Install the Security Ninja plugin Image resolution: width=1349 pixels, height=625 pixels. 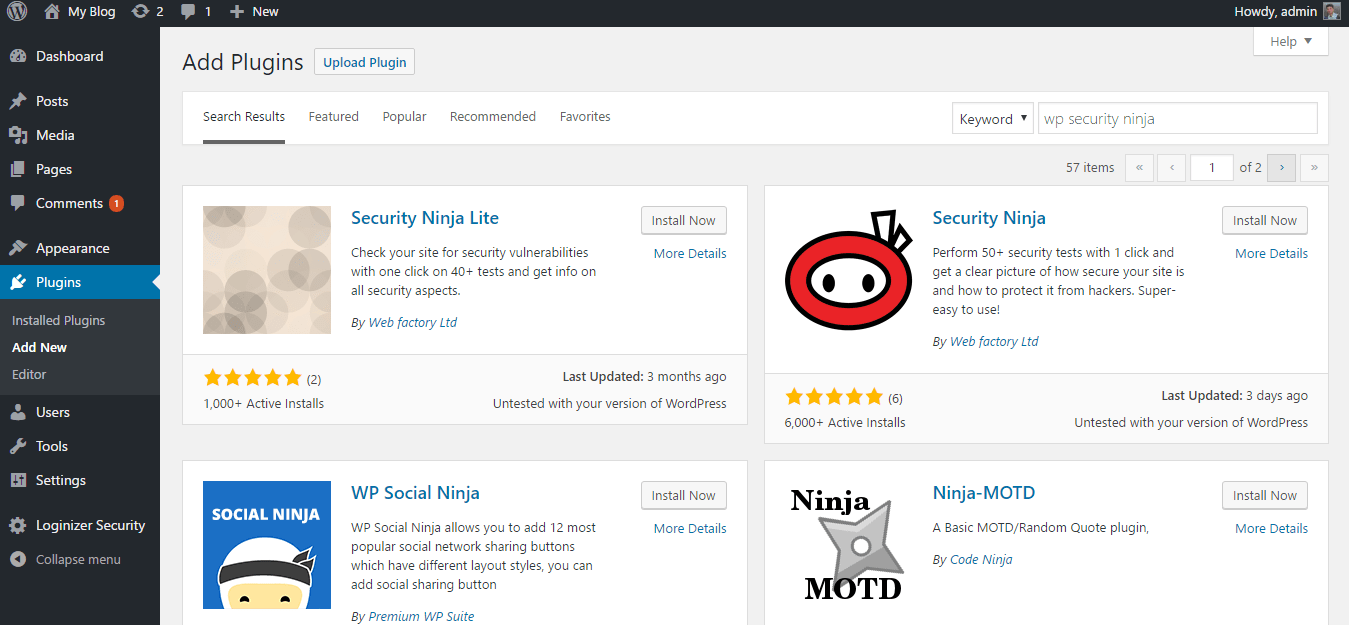[x=1265, y=220]
